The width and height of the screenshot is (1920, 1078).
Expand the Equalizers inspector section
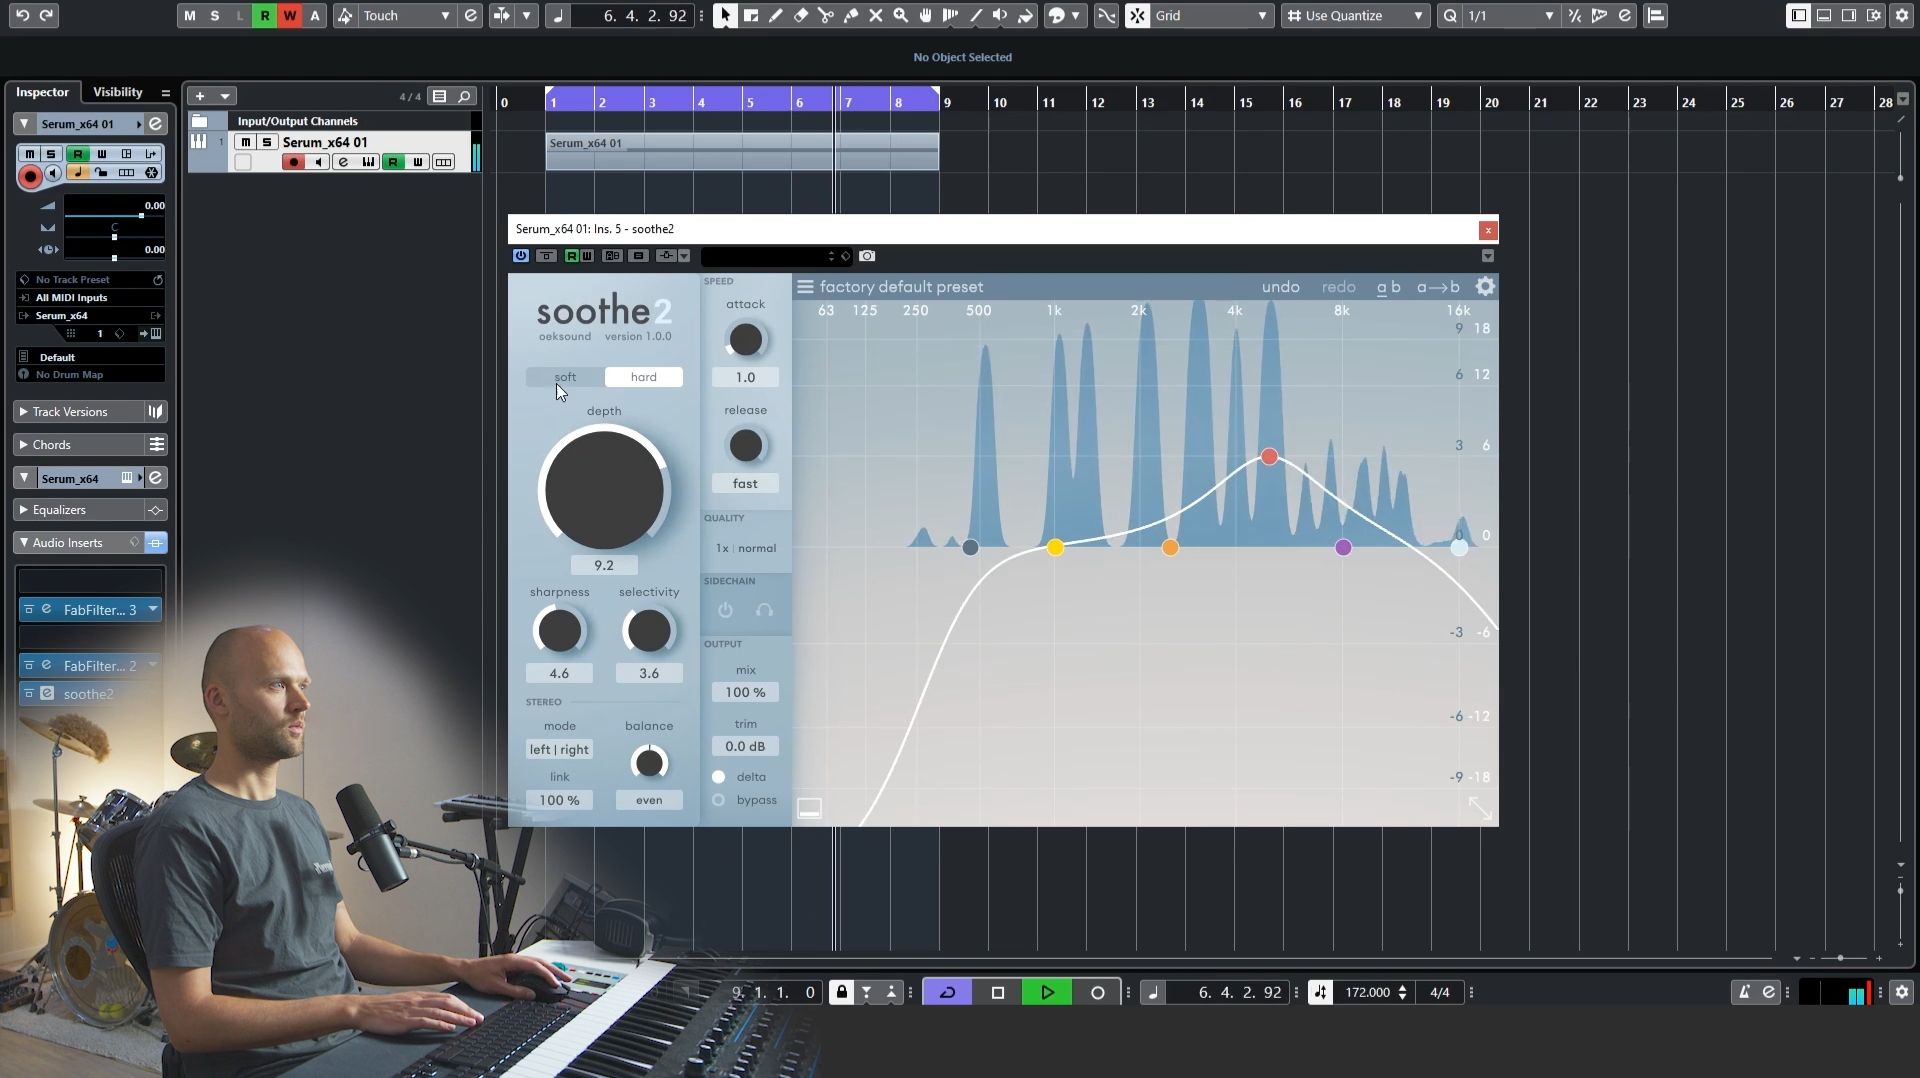click(24, 510)
